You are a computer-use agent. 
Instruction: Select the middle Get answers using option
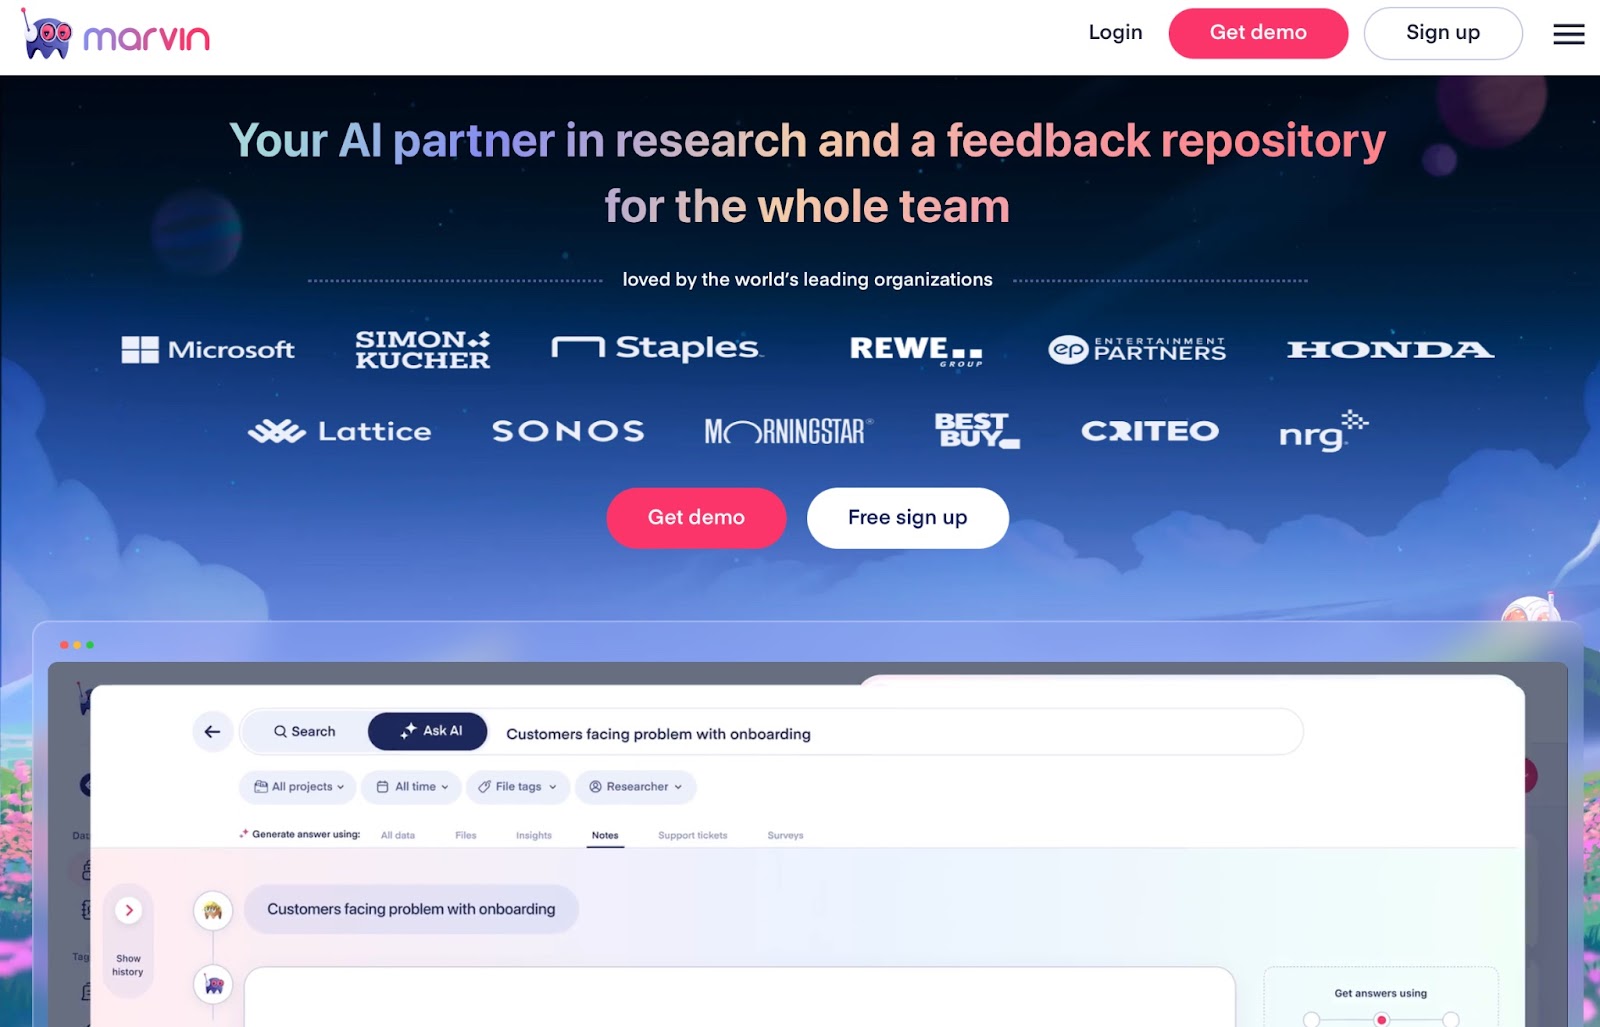(1381, 1019)
